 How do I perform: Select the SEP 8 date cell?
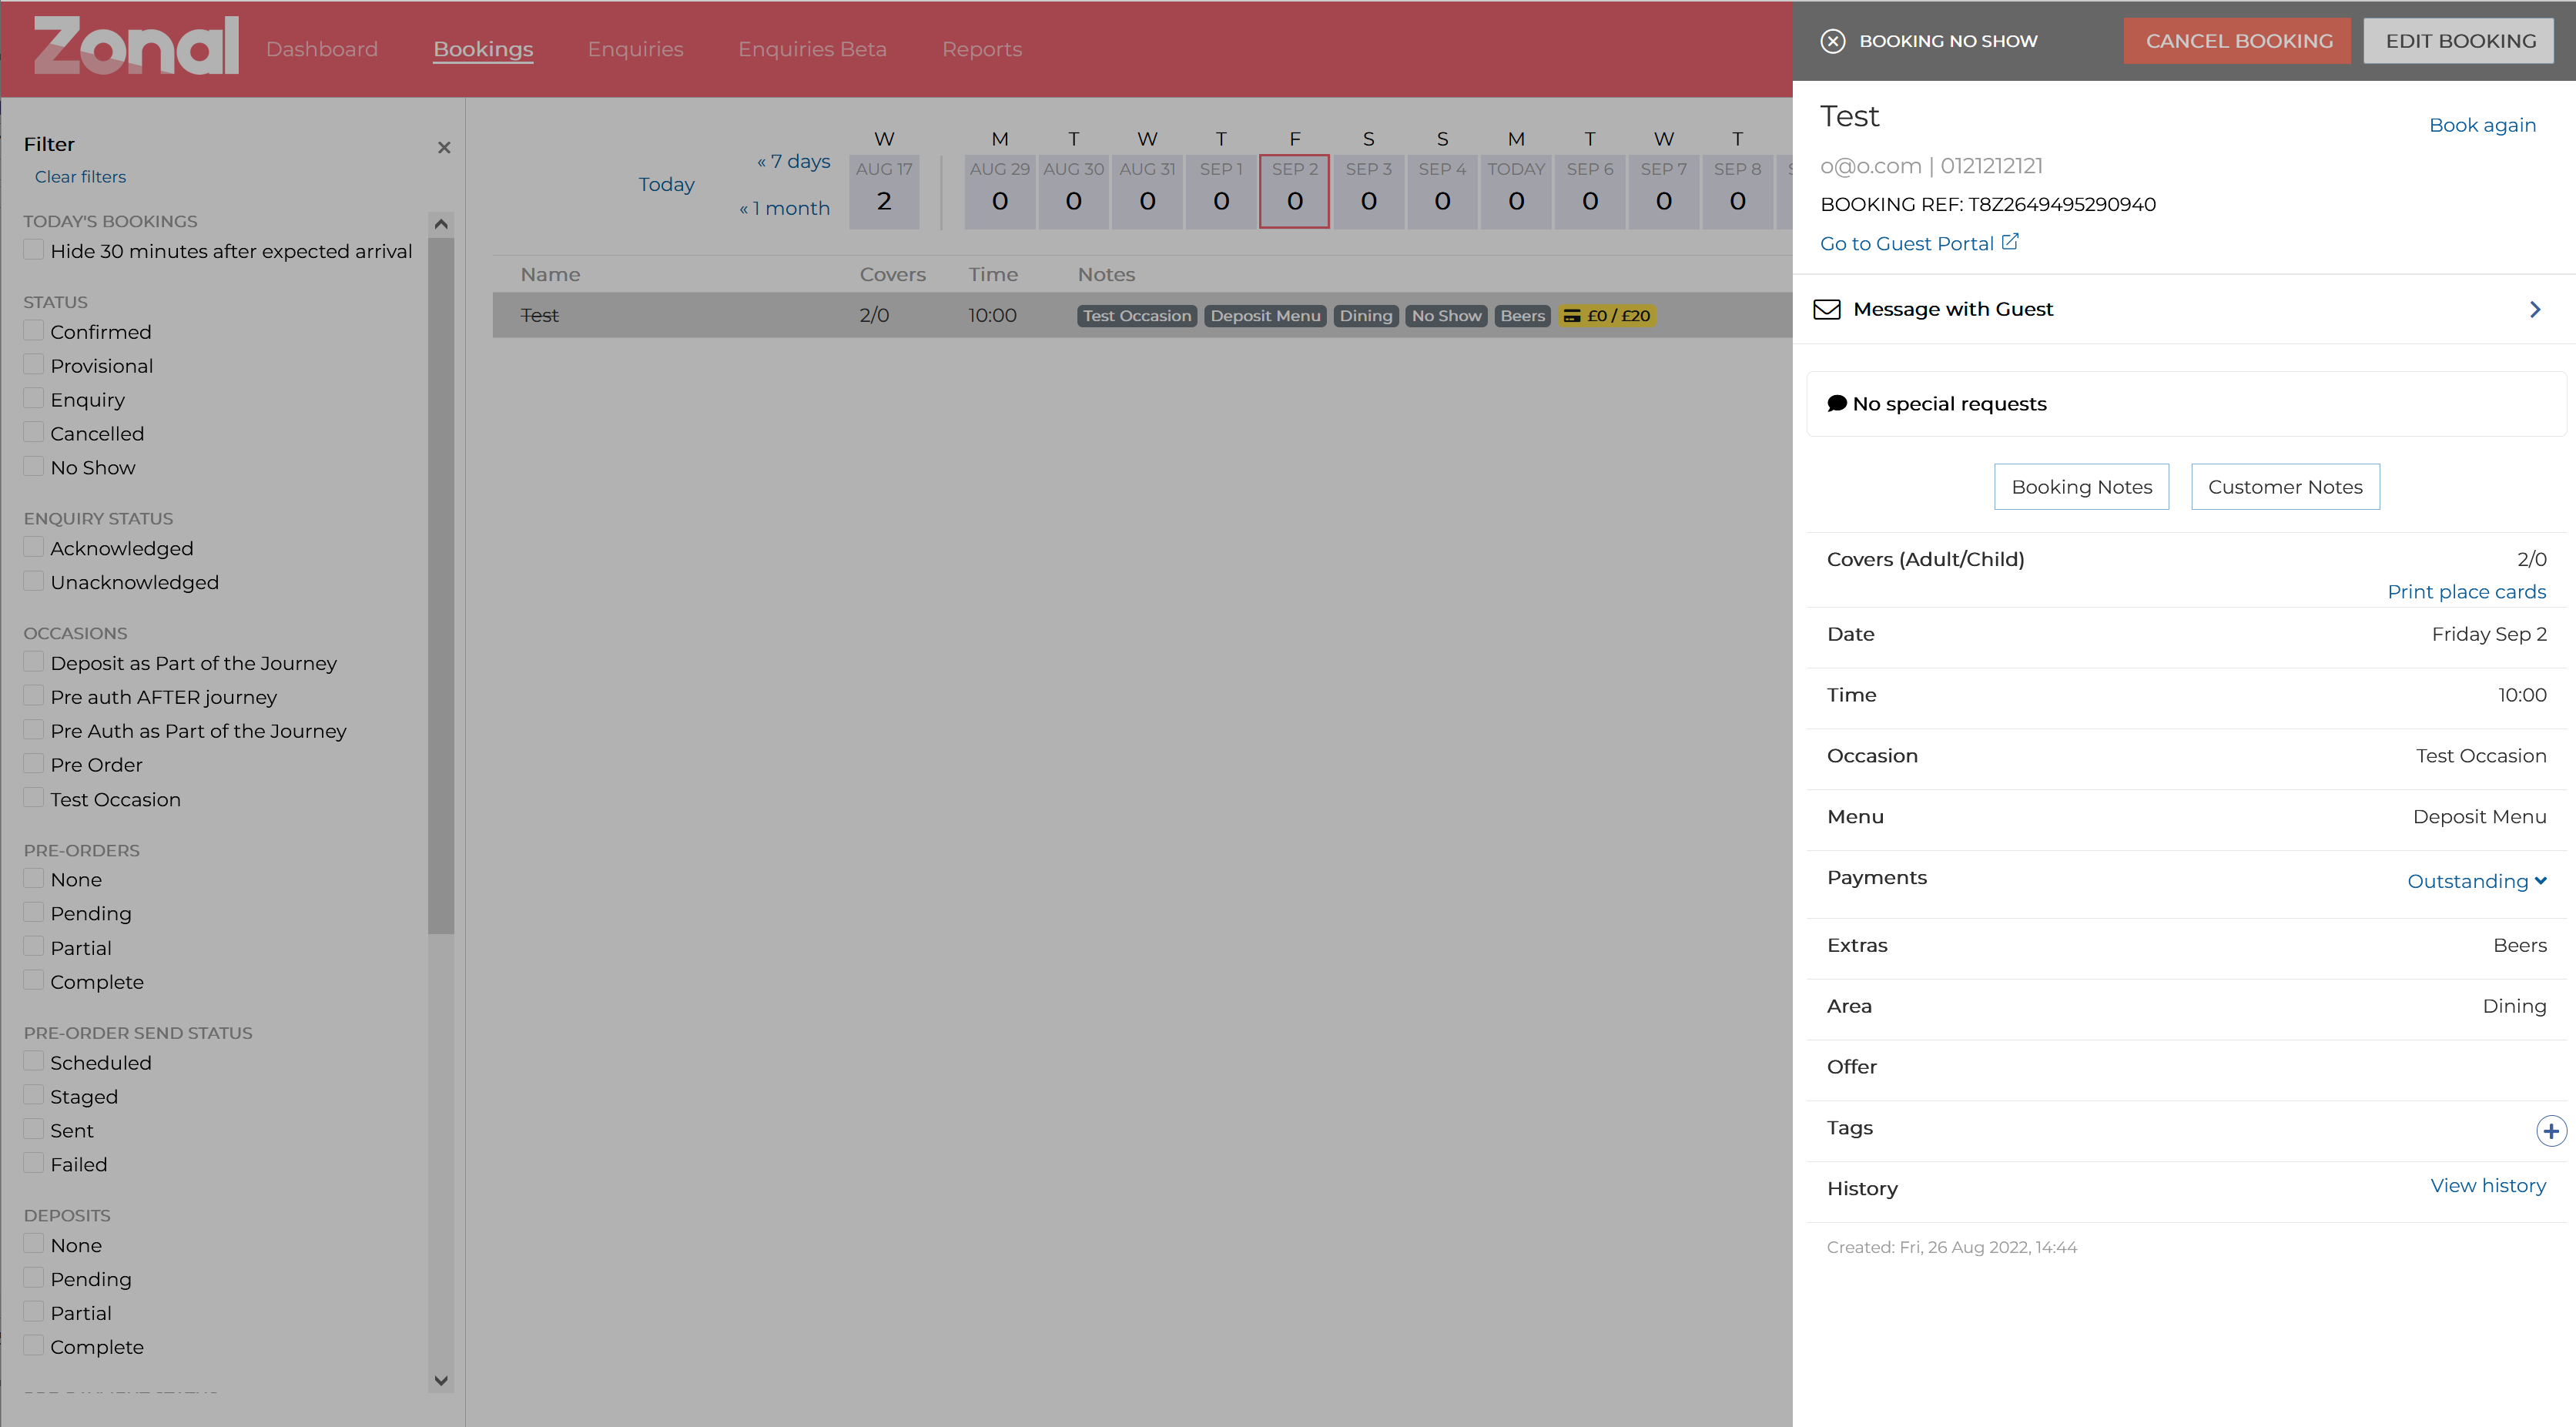(1737, 192)
